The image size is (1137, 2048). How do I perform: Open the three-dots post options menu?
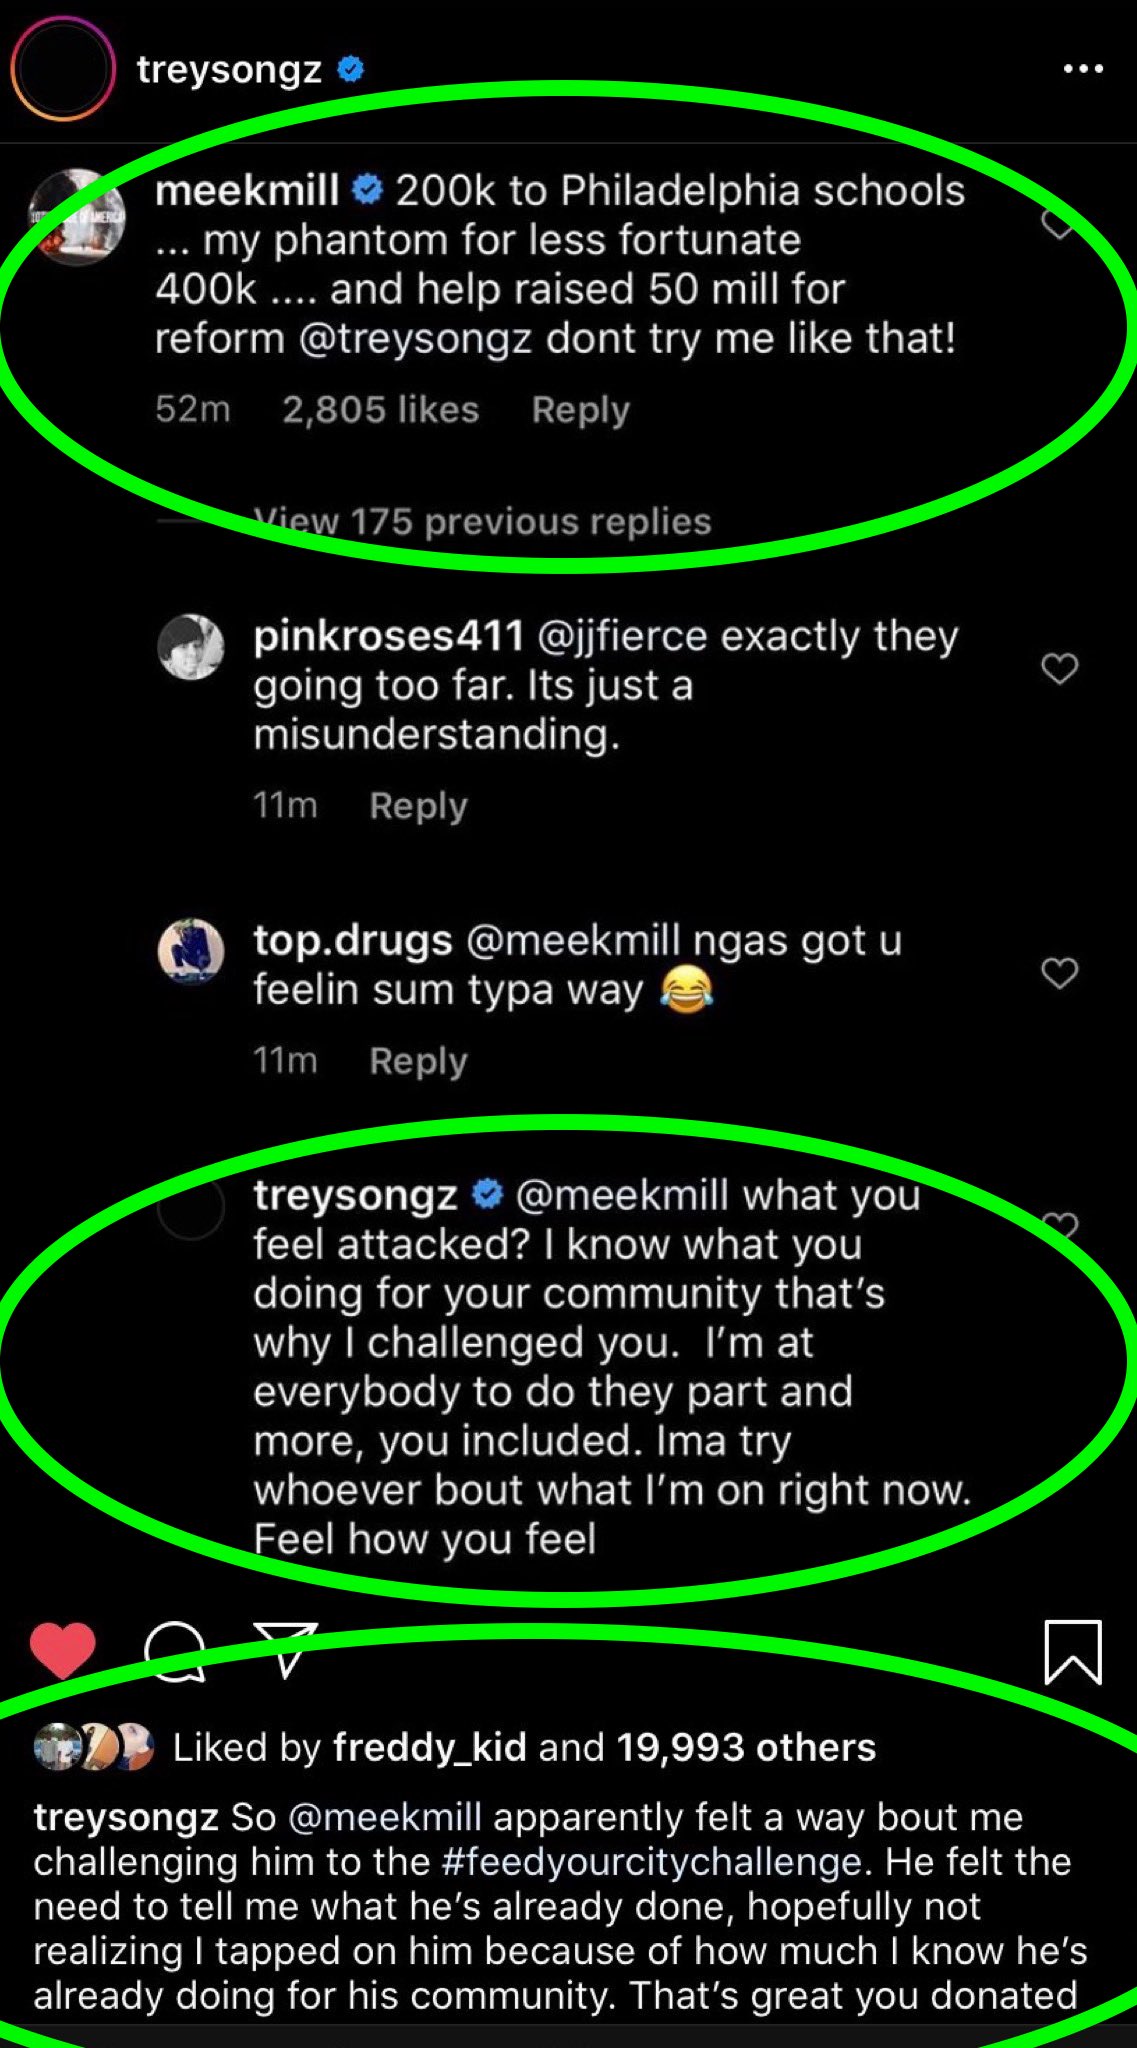1083,69
